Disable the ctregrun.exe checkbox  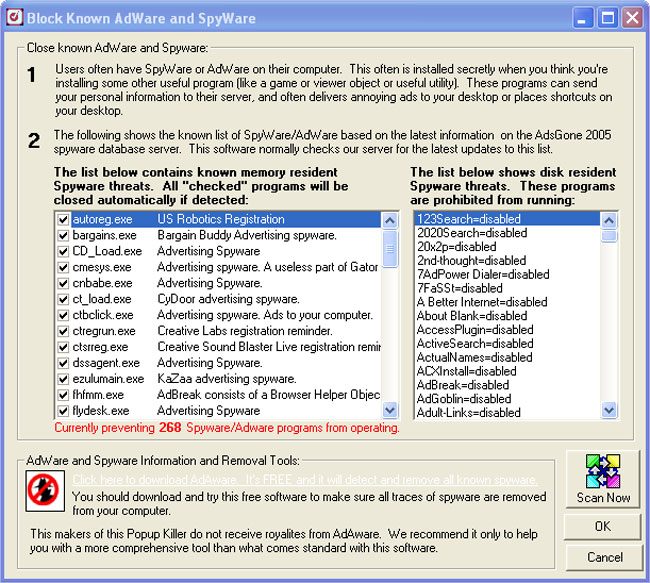click(x=63, y=331)
